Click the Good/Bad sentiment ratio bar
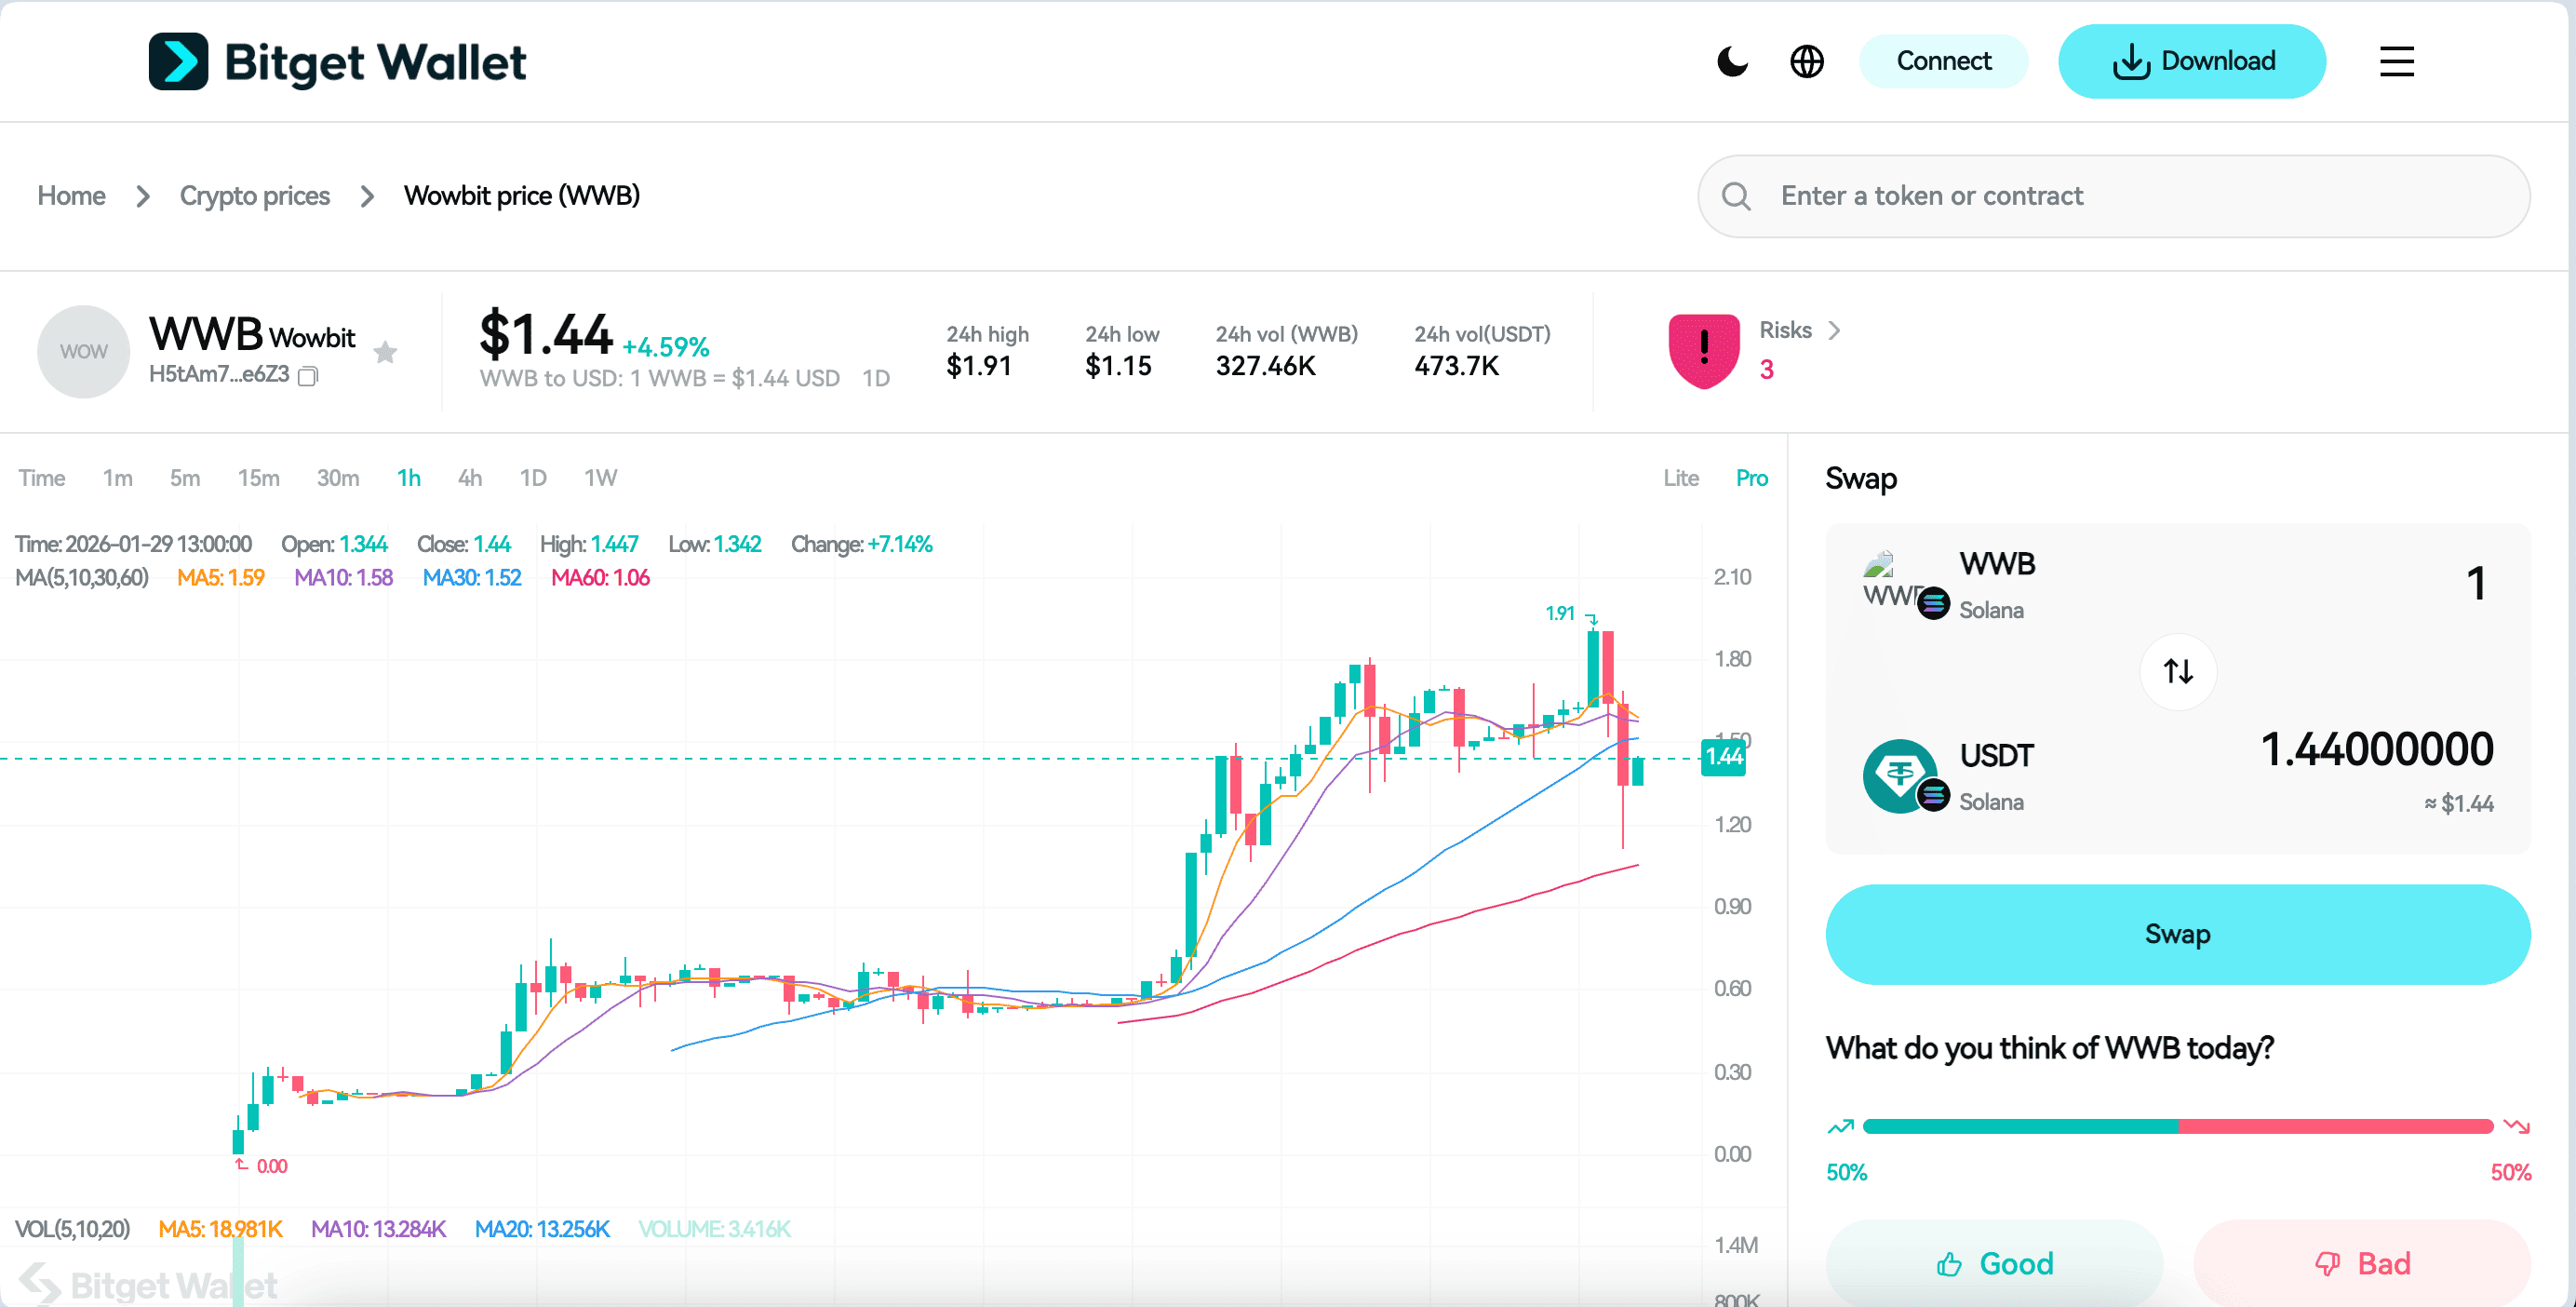The image size is (2576, 1307). [x=2178, y=1126]
